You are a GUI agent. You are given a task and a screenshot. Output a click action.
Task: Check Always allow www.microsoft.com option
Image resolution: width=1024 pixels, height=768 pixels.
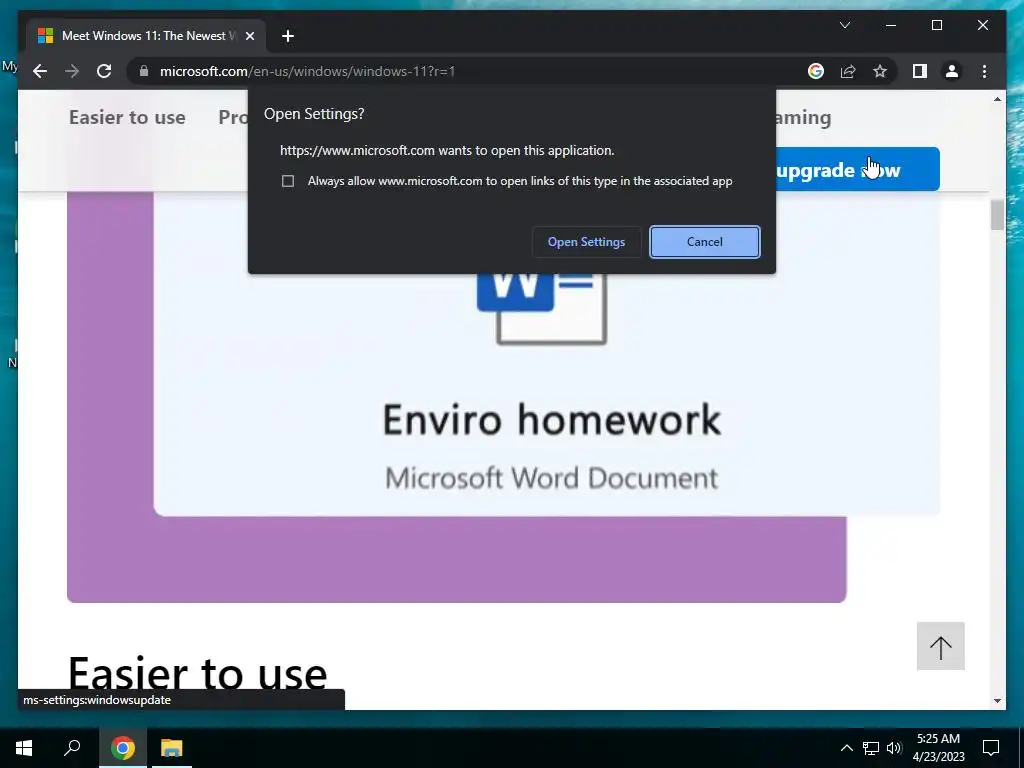(287, 181)
